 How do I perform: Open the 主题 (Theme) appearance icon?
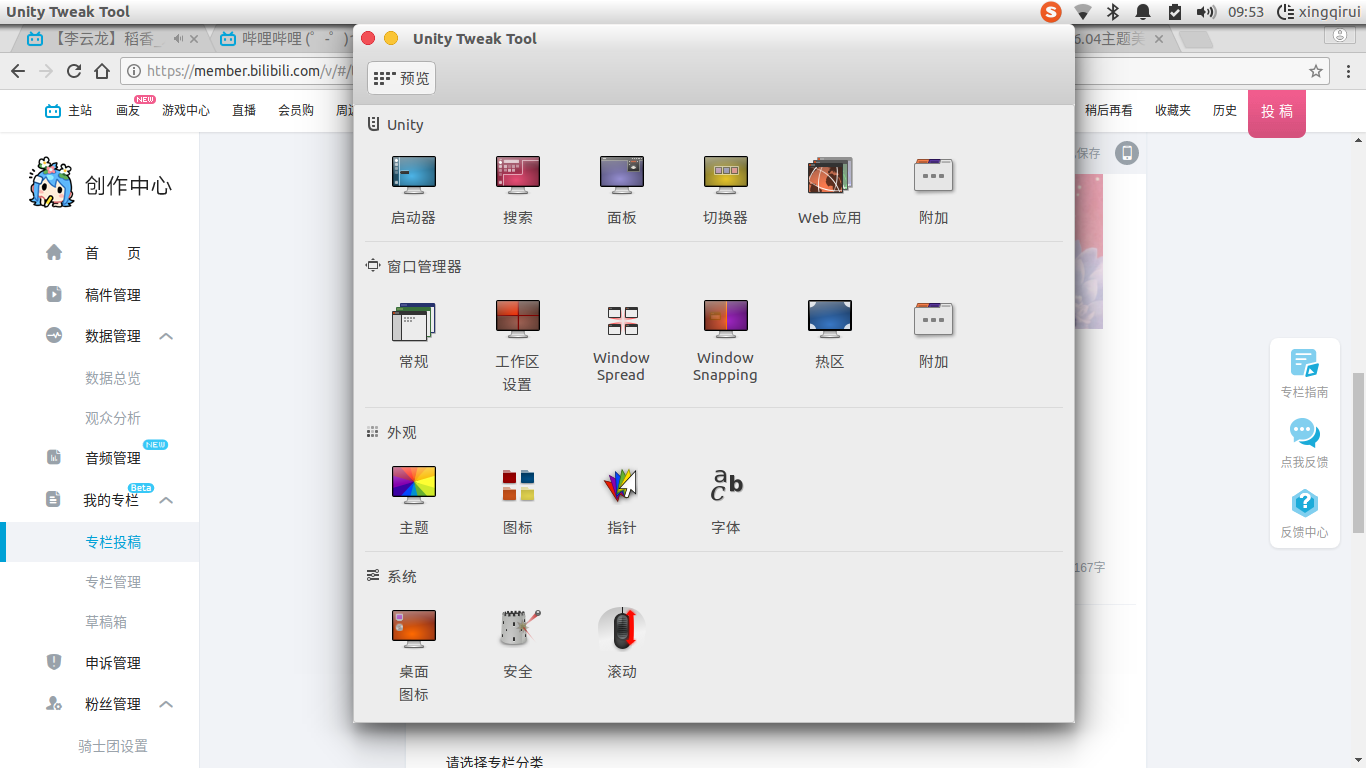[x=413, y=485]
